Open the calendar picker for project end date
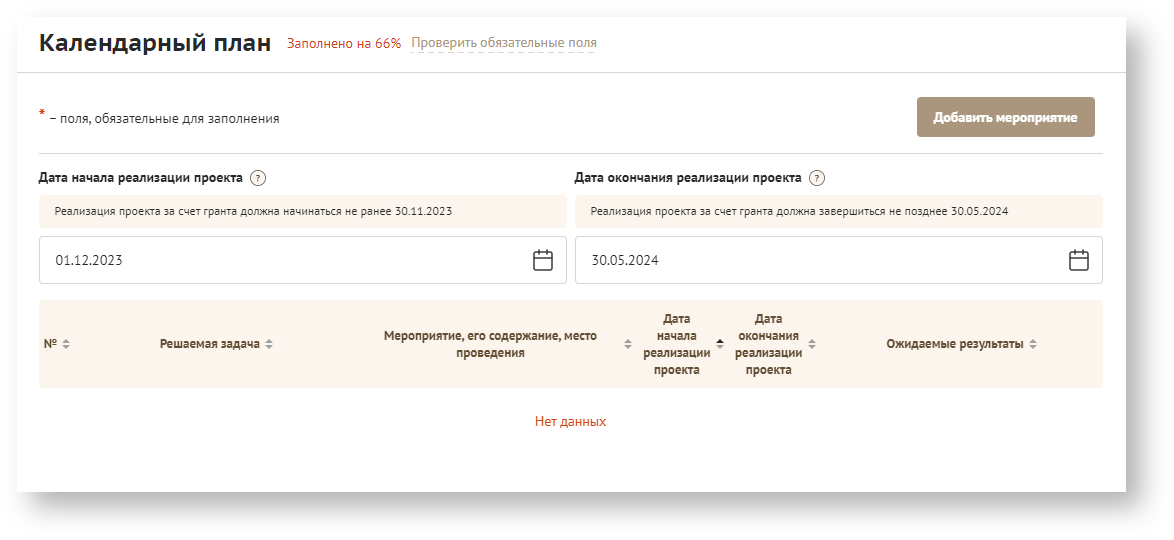This screenshot has width=1174, height=540. [1078, 261]
